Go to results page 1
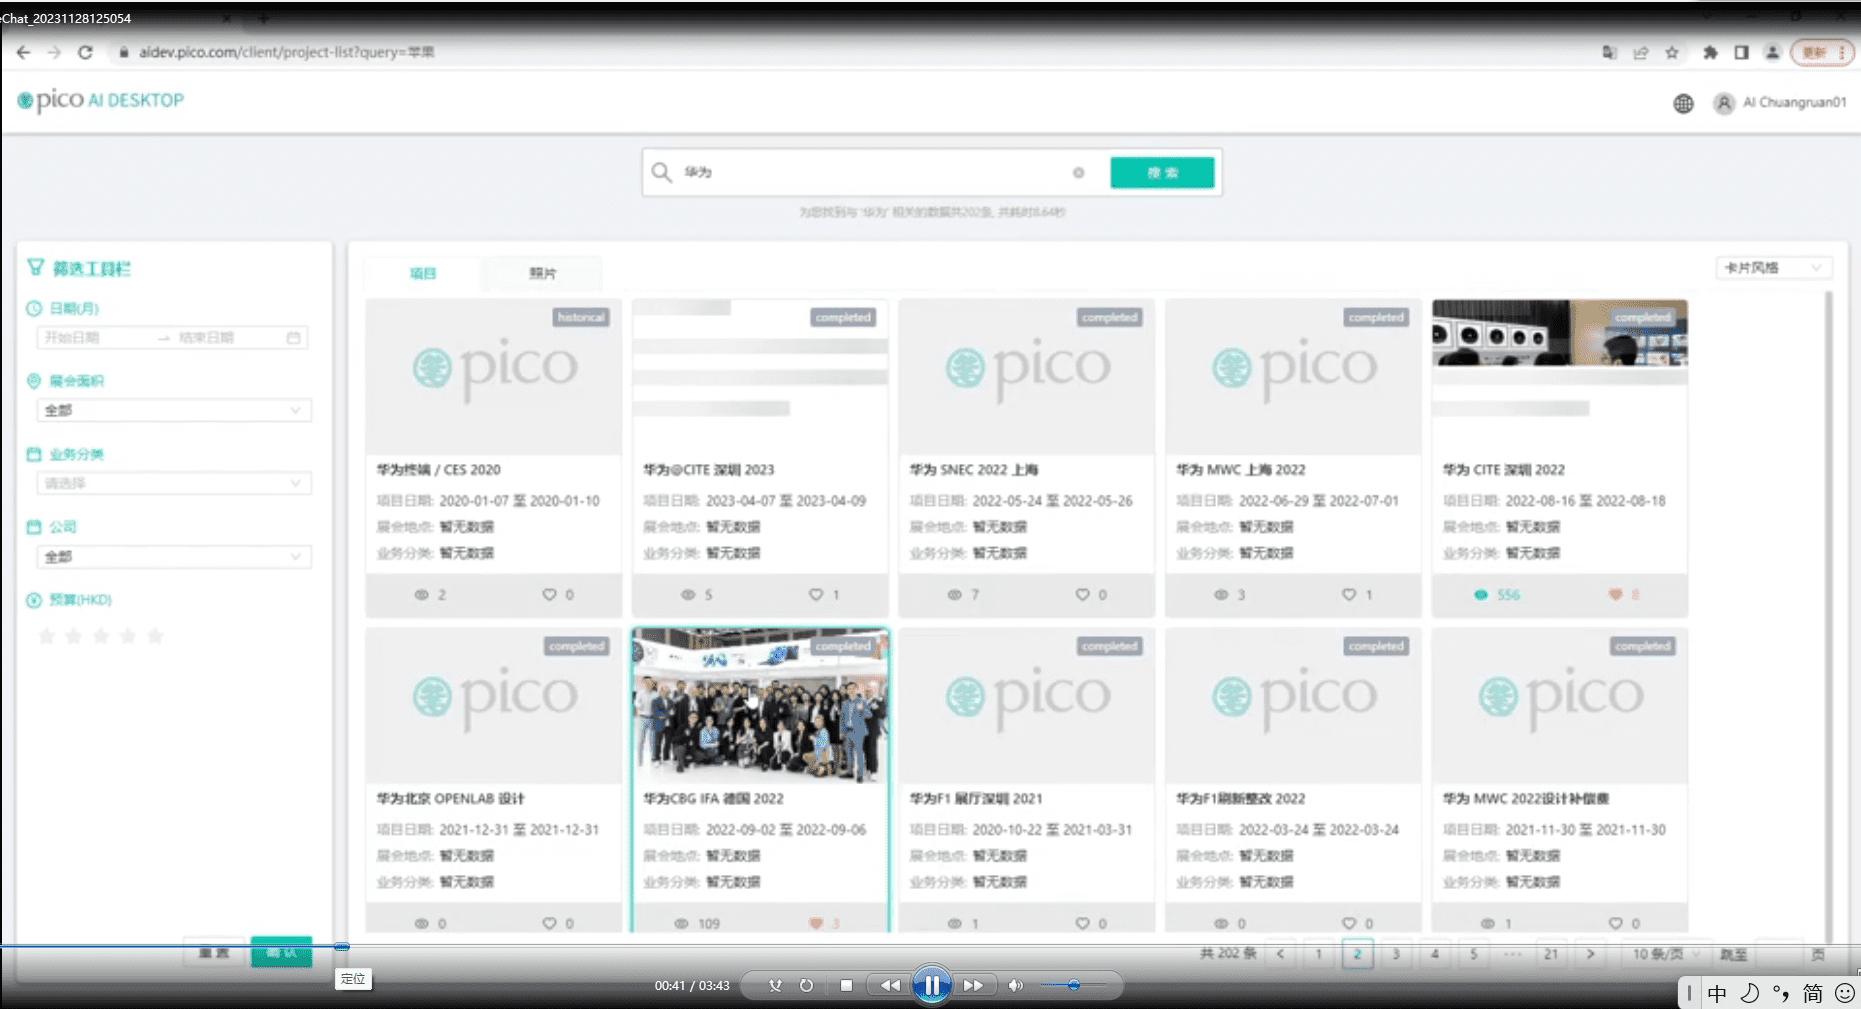The width and height of the screenshot is (1861, 1009). pos(1319,954)
